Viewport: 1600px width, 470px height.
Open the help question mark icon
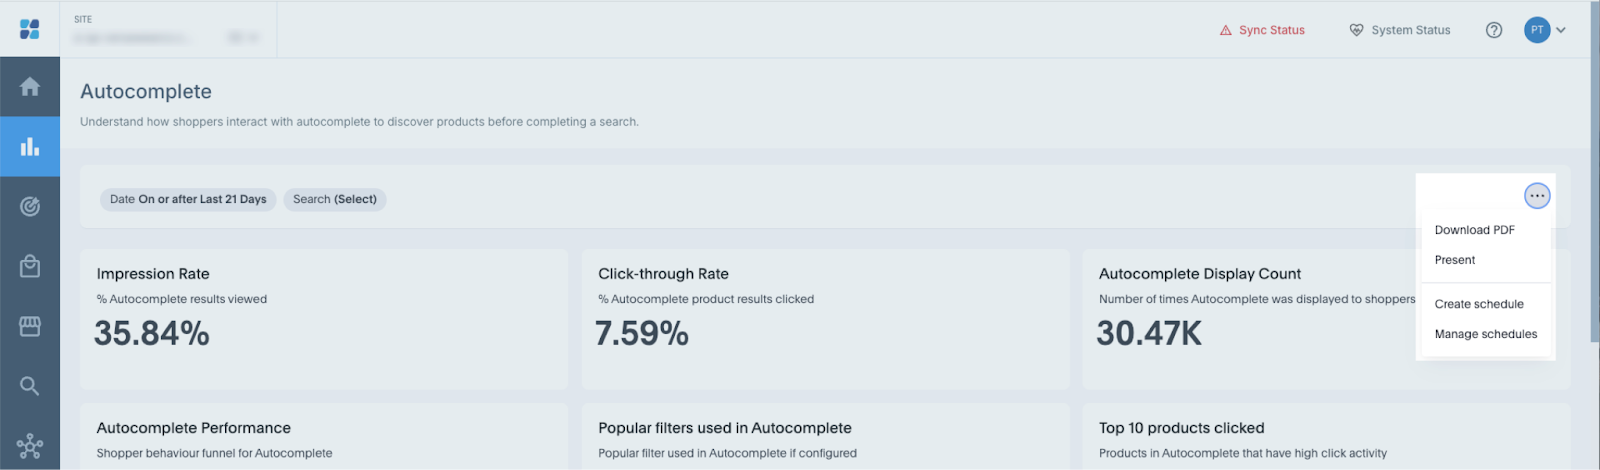(1494, 30)
